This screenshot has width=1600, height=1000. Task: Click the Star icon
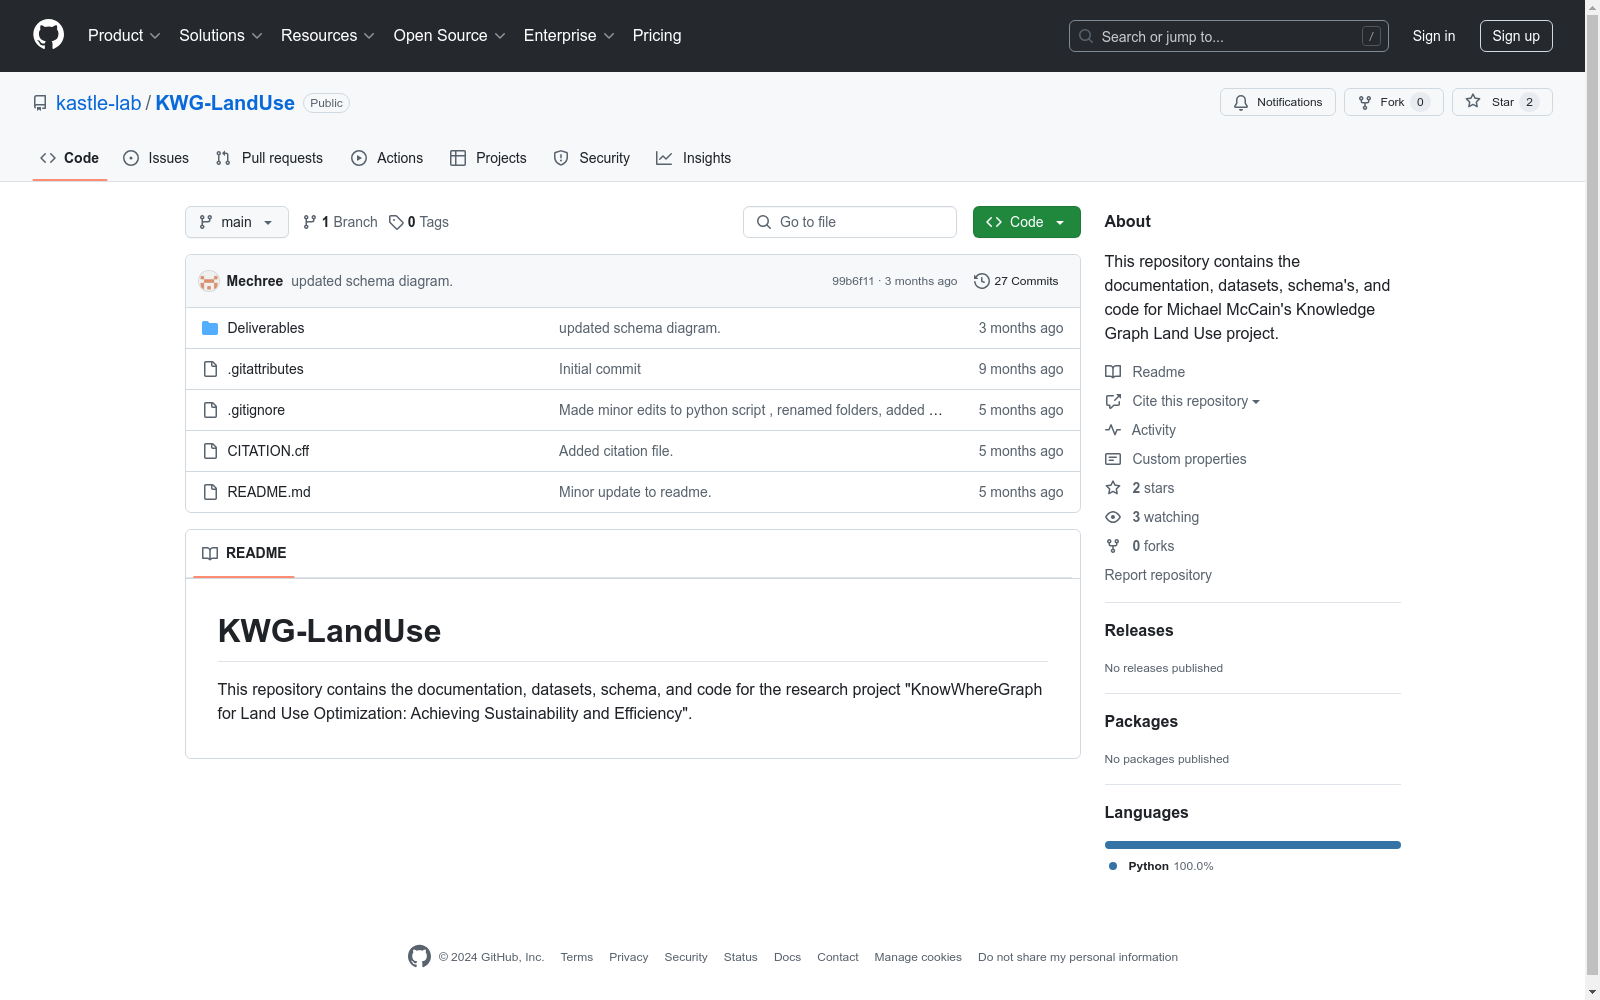tap(1473, 101)
